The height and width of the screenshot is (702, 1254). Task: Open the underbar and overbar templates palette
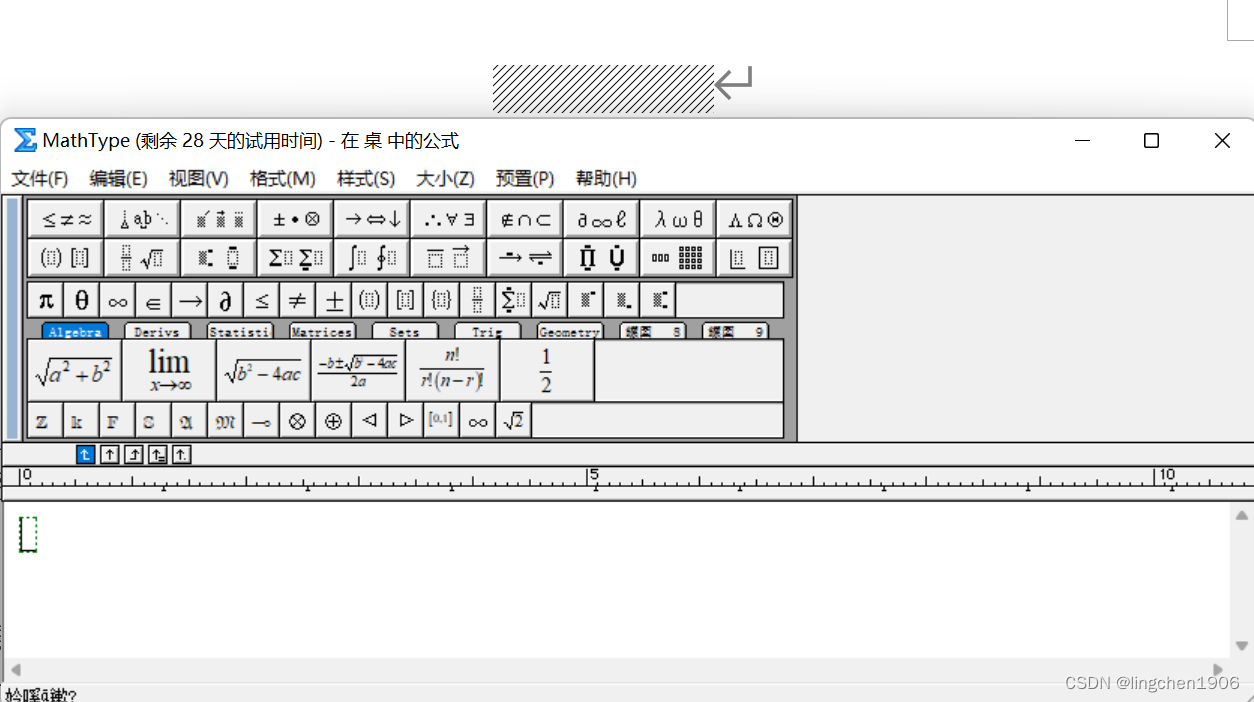click(x=449, y=258)
